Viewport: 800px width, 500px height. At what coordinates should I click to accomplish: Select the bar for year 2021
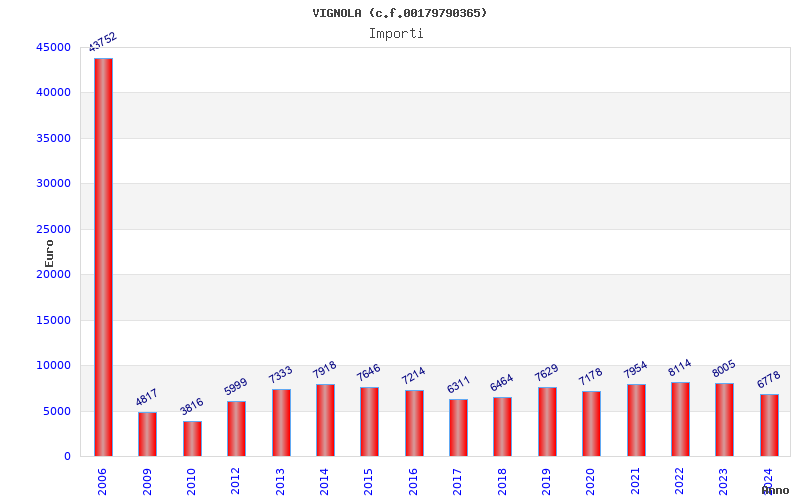[636, 420]
